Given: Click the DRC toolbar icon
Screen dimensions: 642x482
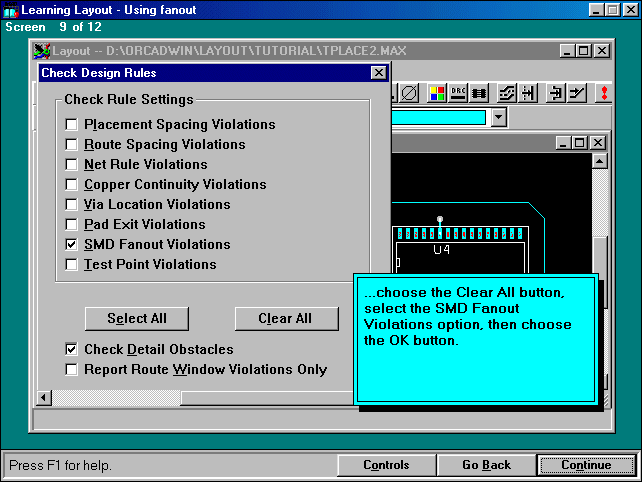Looking at the screenshot, I should coord(459,93).
